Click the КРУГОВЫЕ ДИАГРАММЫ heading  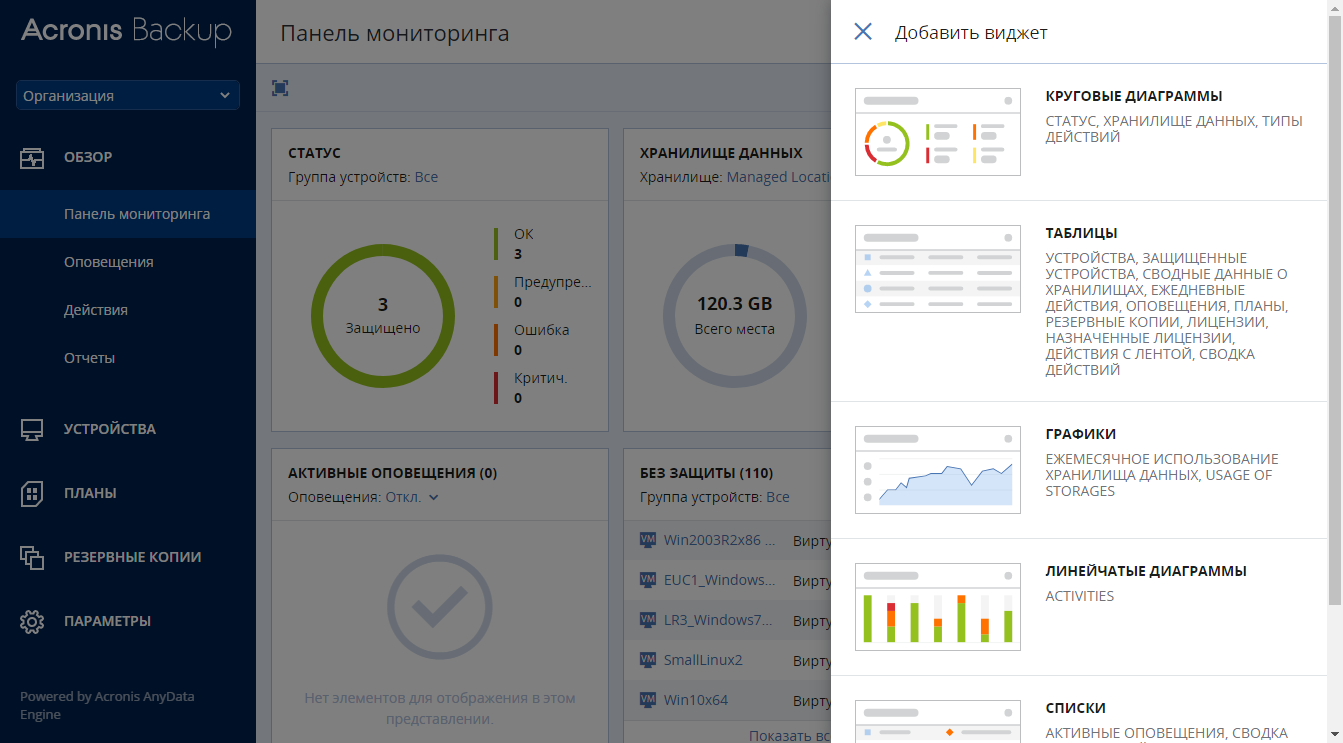[x=1134, y=96]
